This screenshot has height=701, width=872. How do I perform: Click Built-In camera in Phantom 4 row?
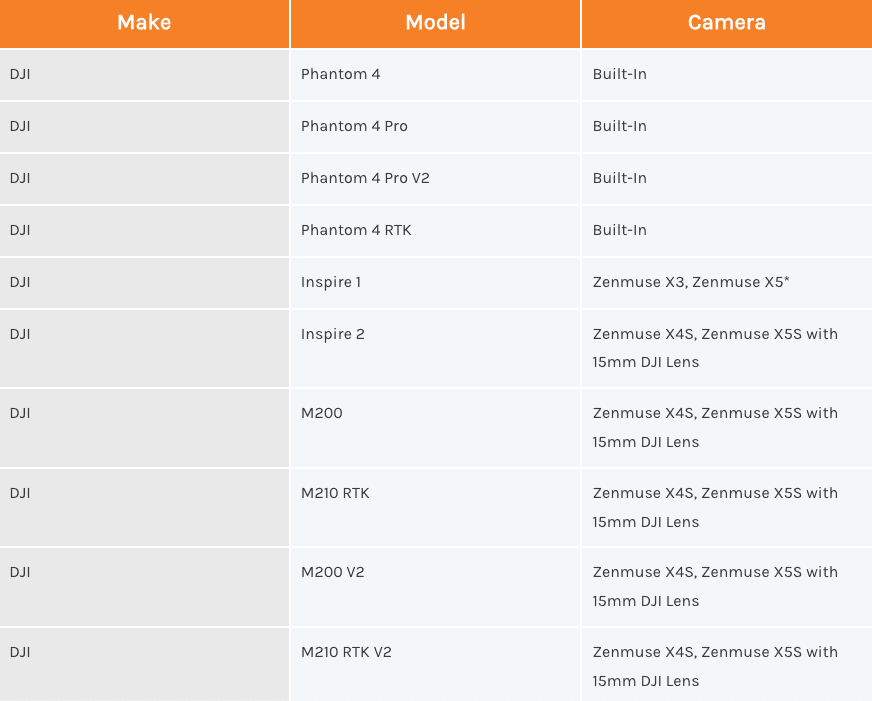click(726, 74)
